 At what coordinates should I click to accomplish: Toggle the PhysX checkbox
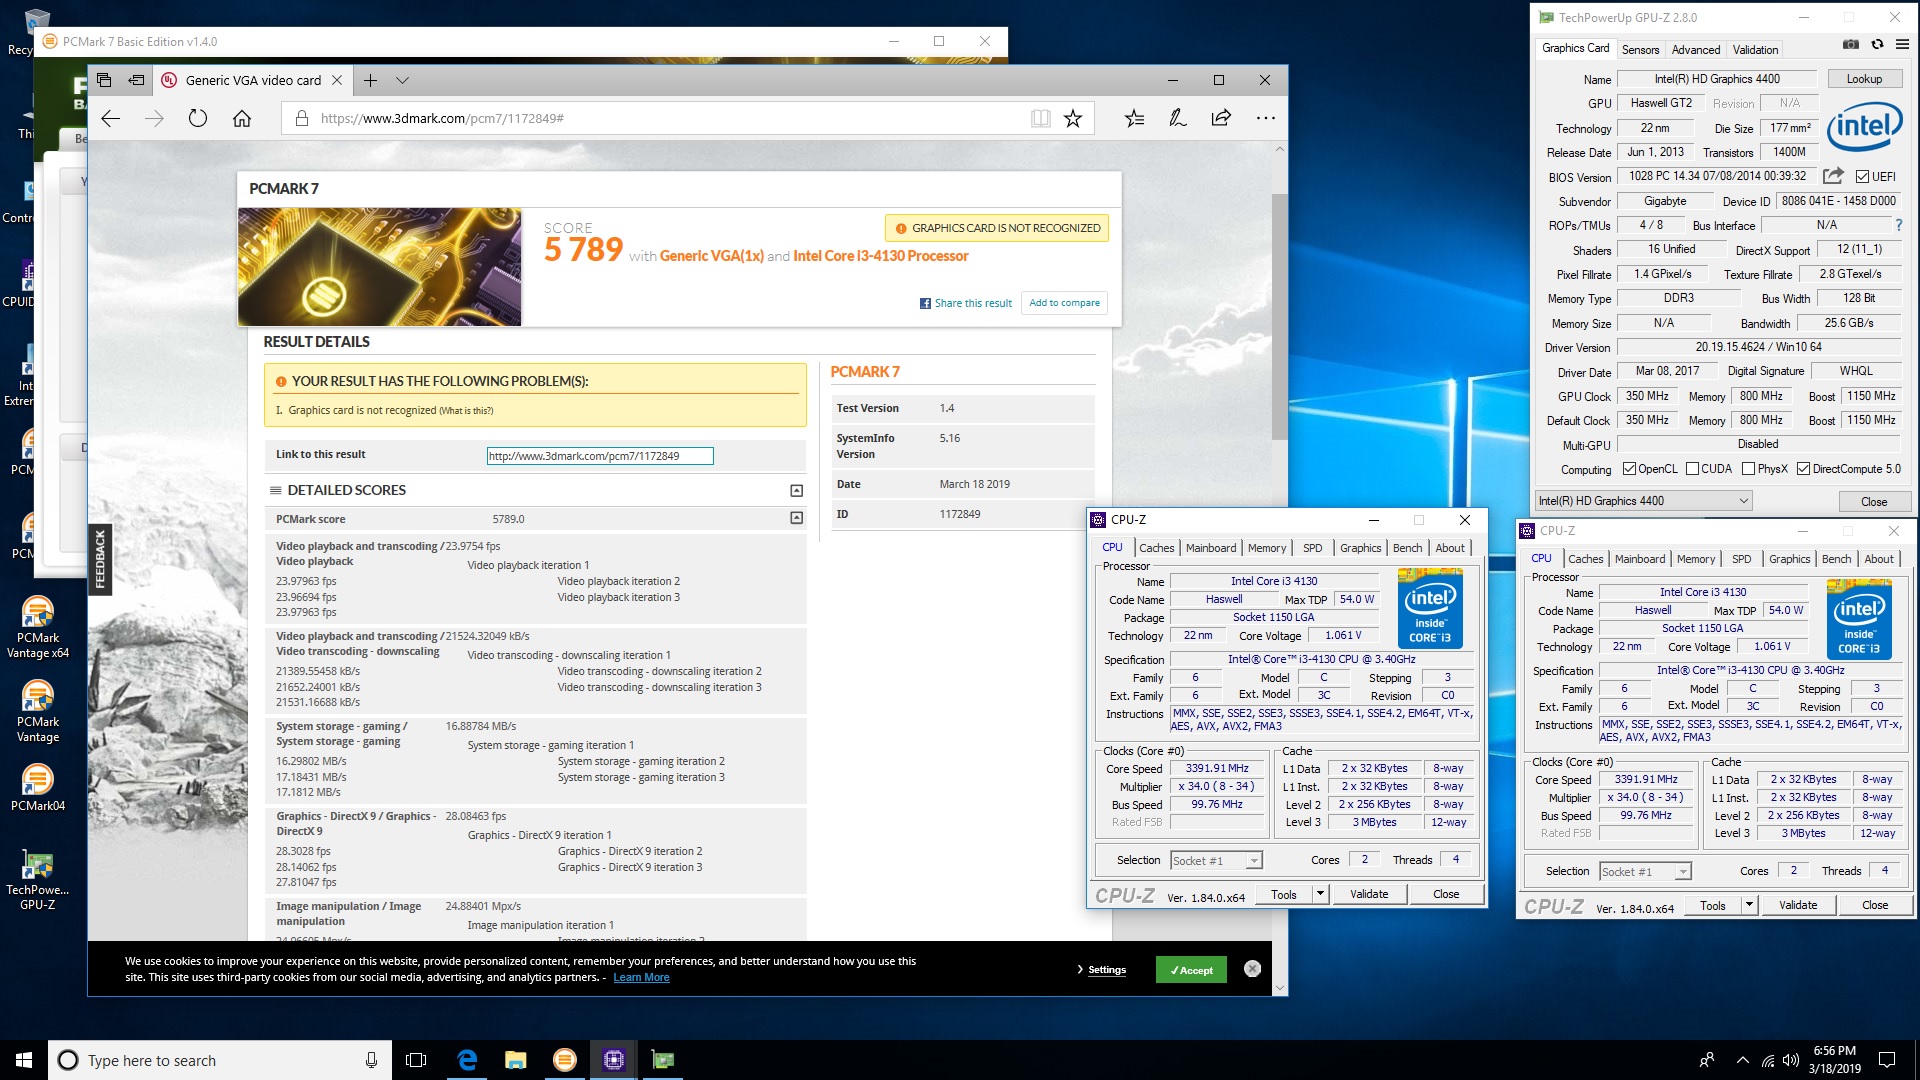[1748, 469]
